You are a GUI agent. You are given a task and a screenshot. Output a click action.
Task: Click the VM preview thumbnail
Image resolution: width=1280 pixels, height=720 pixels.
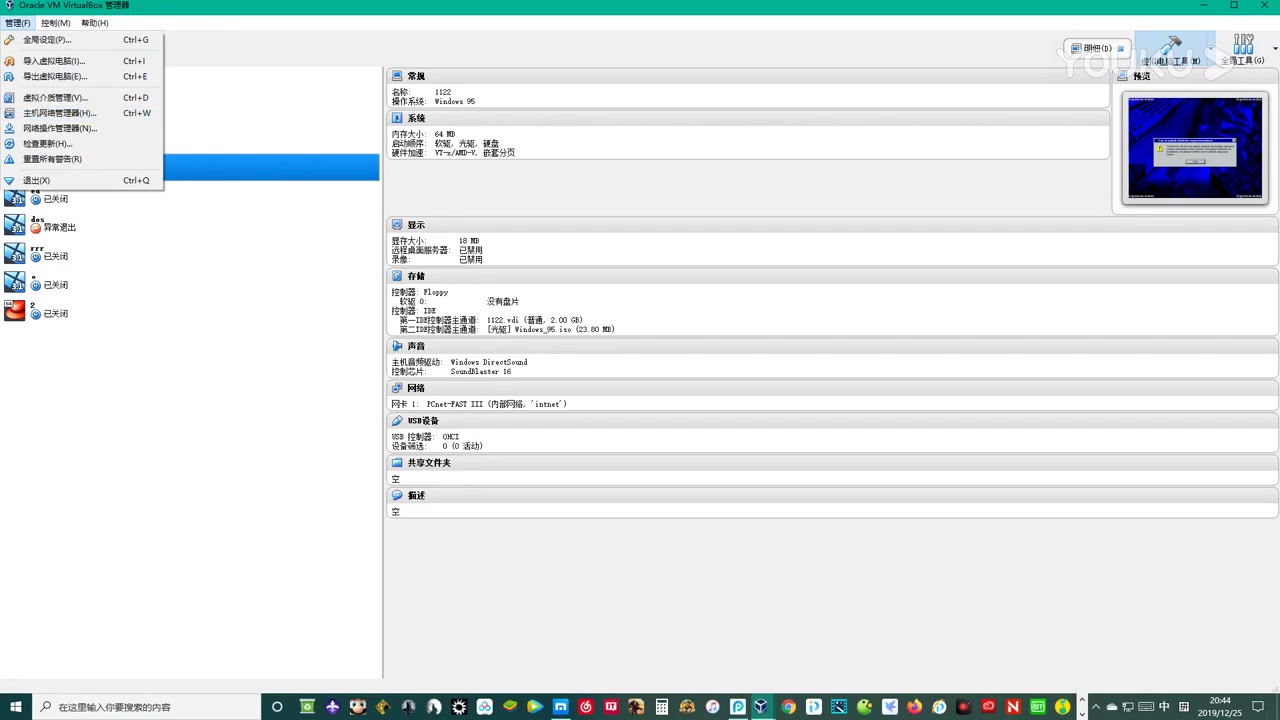point(1195,149)
